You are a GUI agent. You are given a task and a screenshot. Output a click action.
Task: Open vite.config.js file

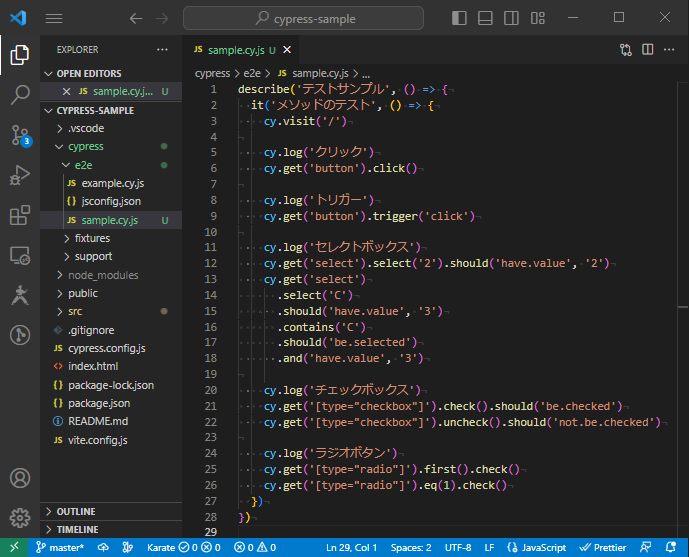[111, 440]
